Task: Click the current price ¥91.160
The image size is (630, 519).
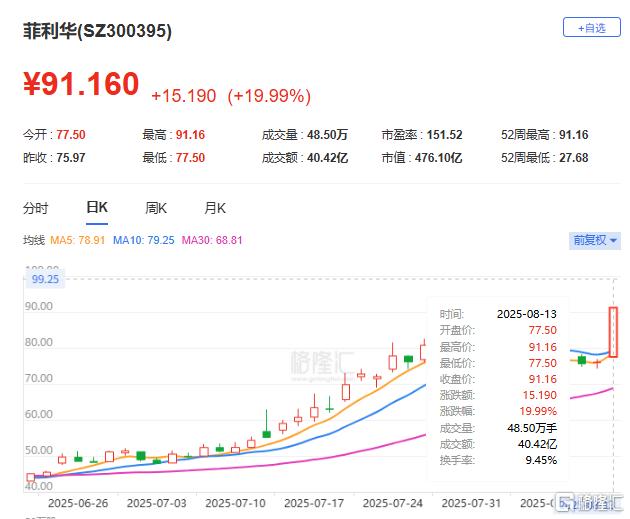Action: 81,84
